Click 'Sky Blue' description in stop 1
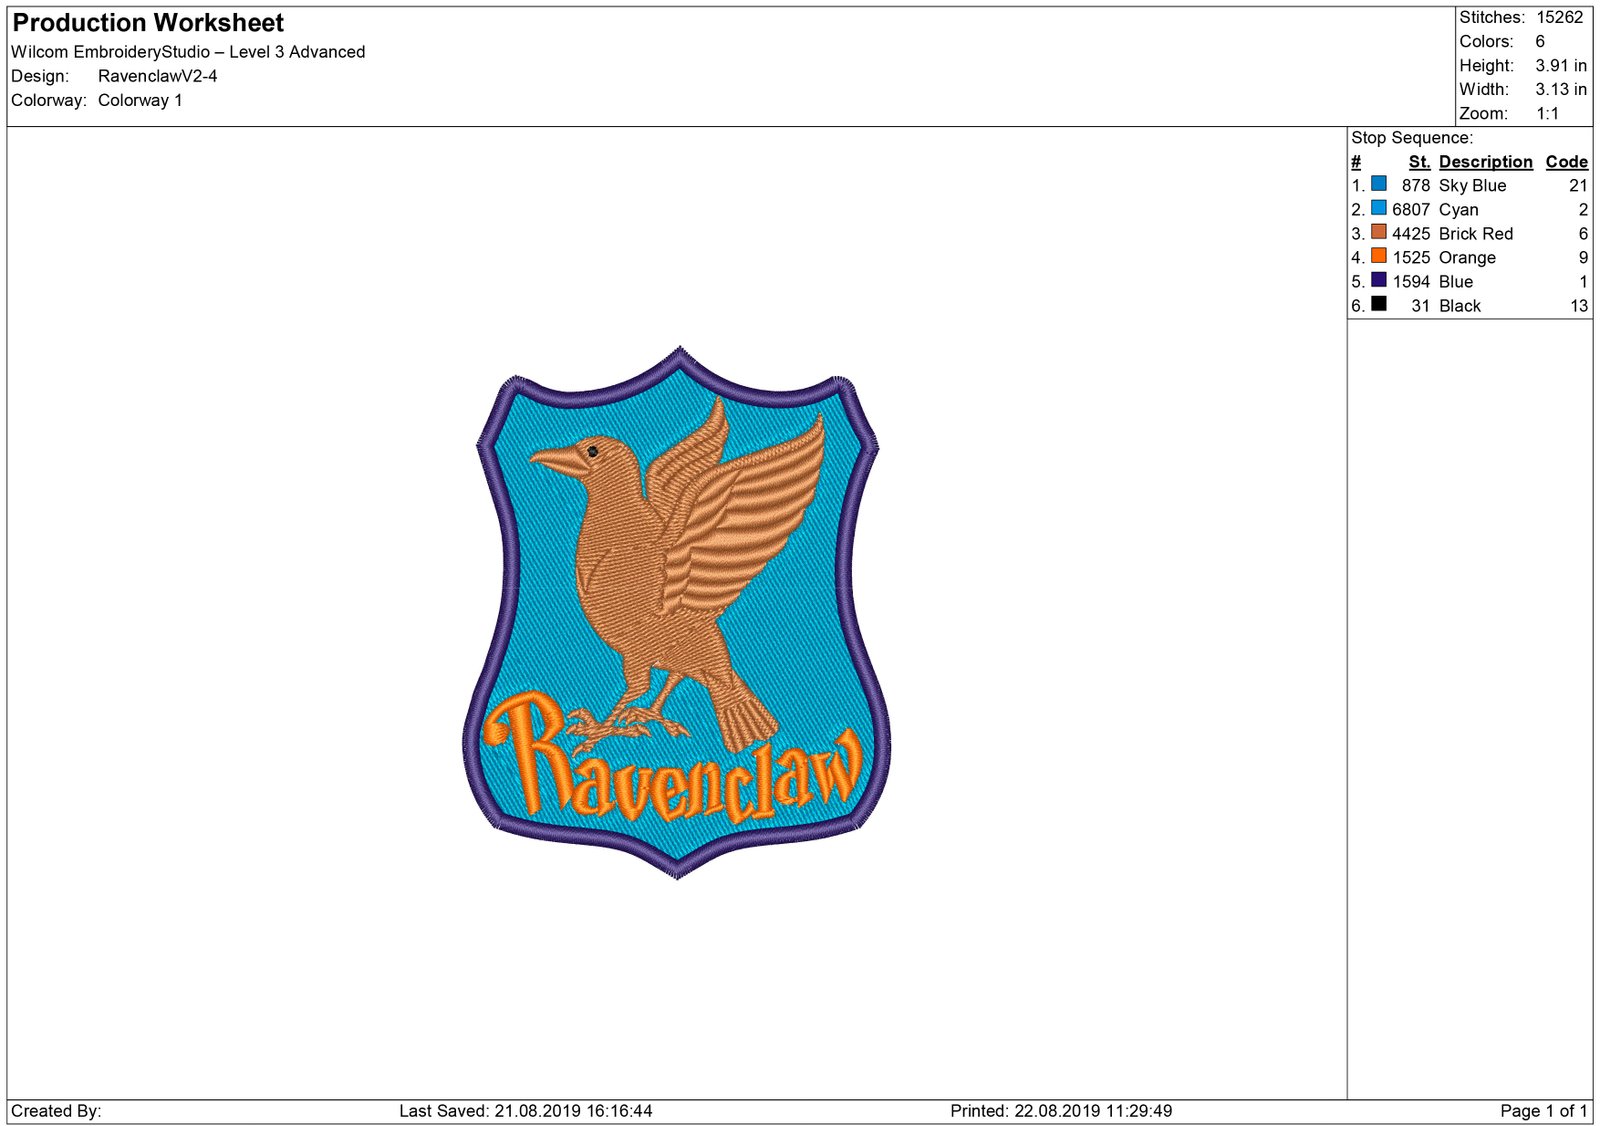The width and height of the screenshot is (1600, 1126). pos(1472,186)
